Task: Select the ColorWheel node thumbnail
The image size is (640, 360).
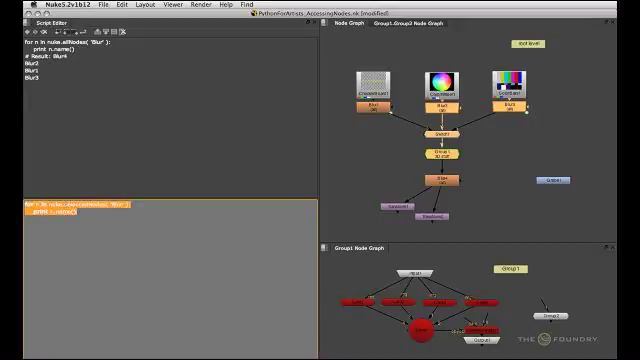Action: tap(442, 85)
